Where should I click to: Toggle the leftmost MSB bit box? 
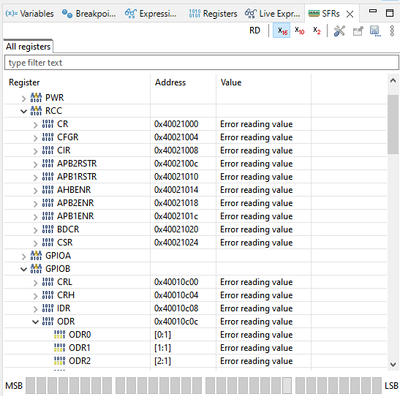click(30, 385)
